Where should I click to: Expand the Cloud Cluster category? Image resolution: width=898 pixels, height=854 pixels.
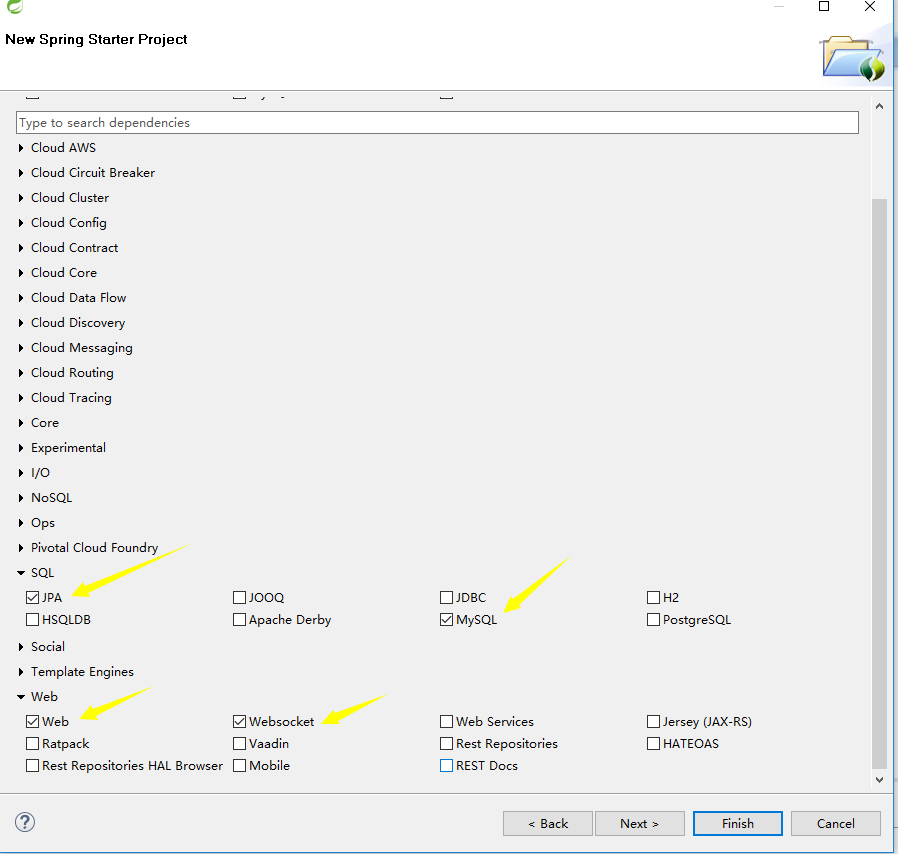21,198
